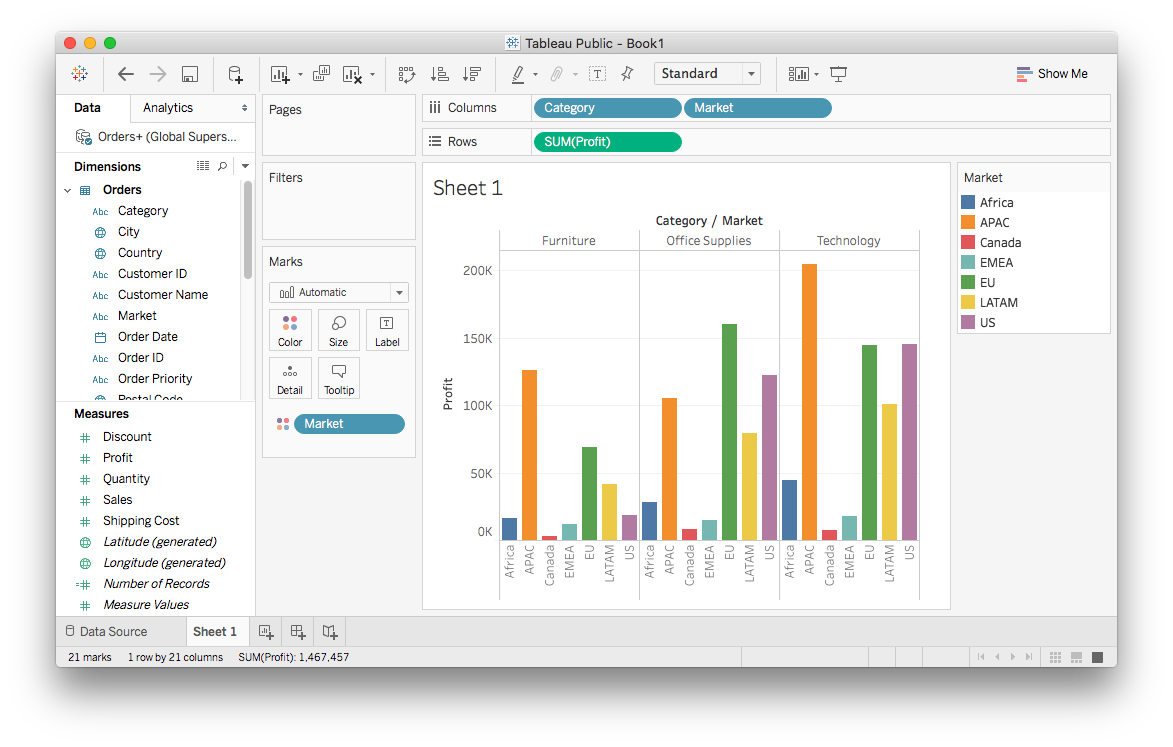The height and width of the screenshot is (747, 1173).
Task: Collapse the Orders table tree
Action: [x=68, y=190]
